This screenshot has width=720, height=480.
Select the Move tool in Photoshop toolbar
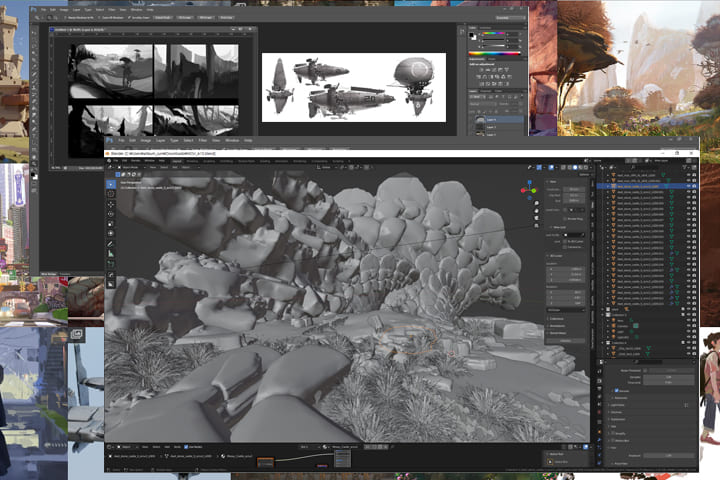point(35,33)
